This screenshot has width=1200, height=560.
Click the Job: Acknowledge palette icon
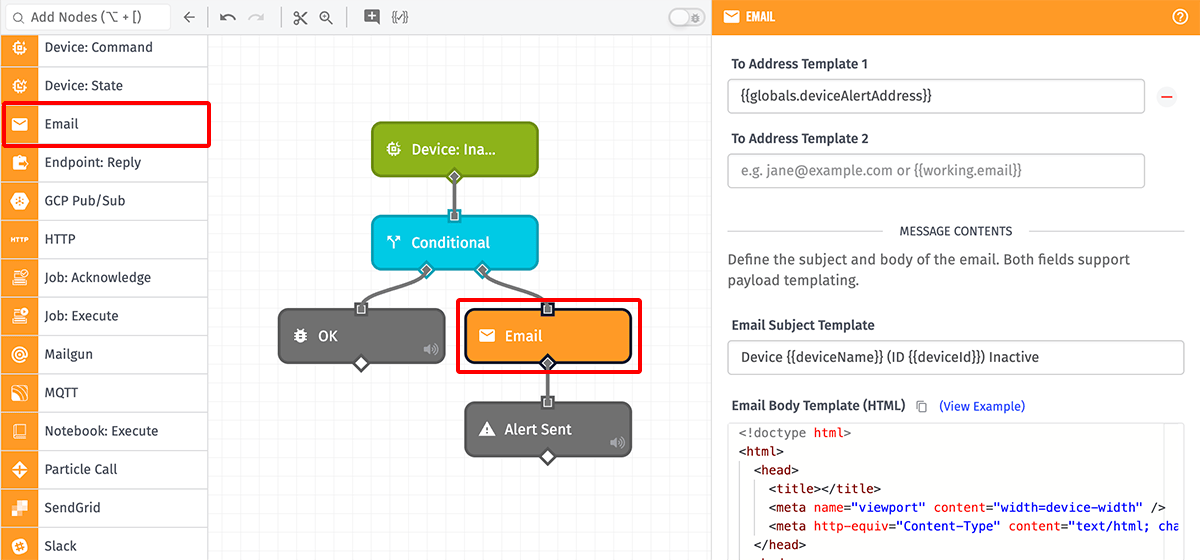point(19,278)
